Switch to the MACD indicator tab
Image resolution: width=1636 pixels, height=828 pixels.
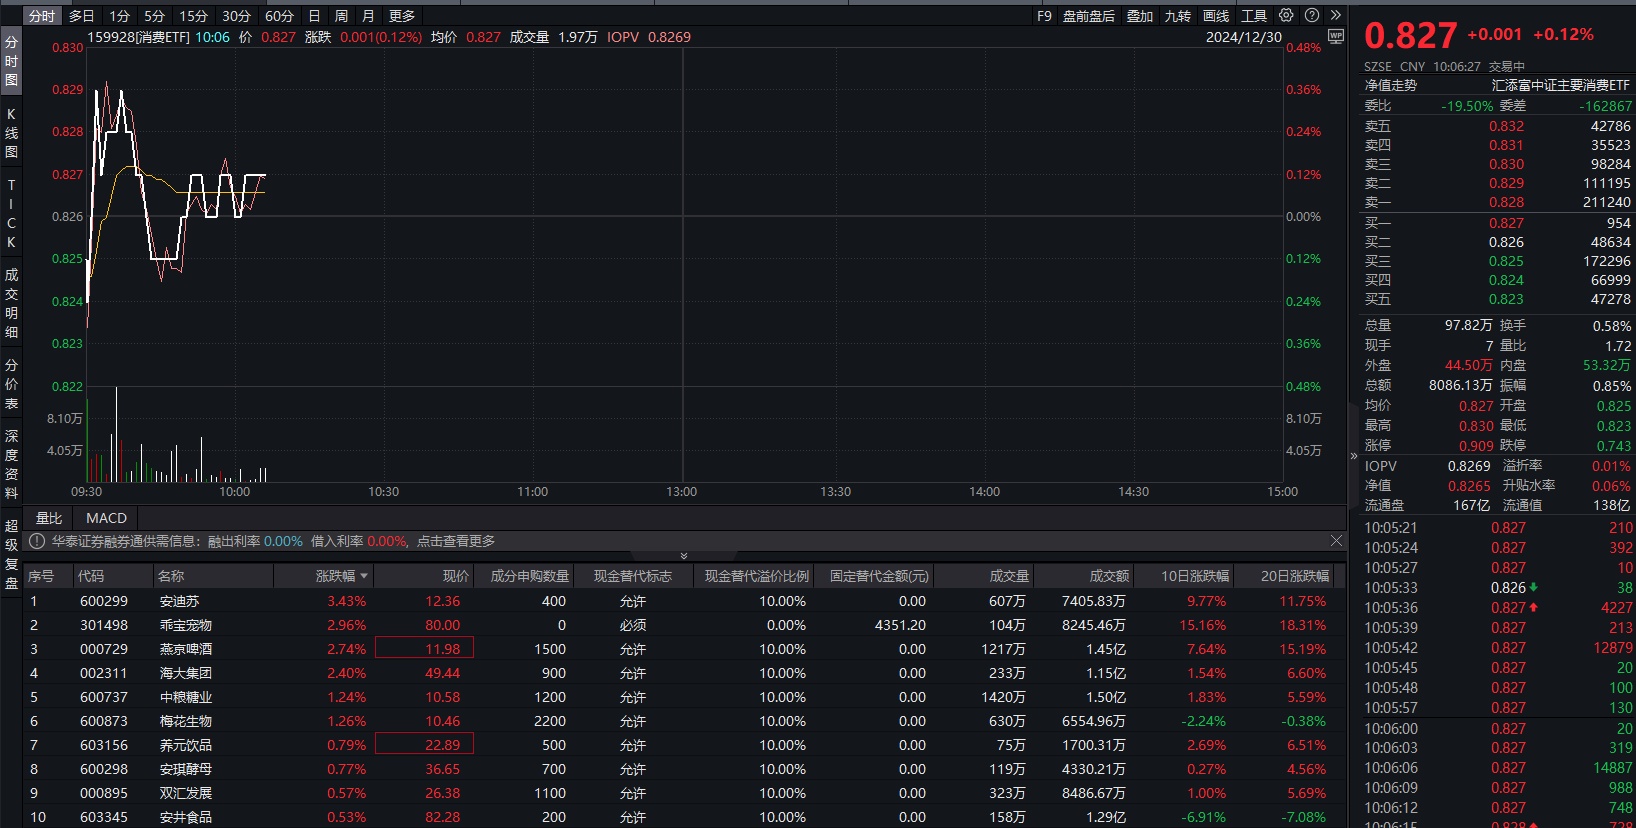pos(106,518)
